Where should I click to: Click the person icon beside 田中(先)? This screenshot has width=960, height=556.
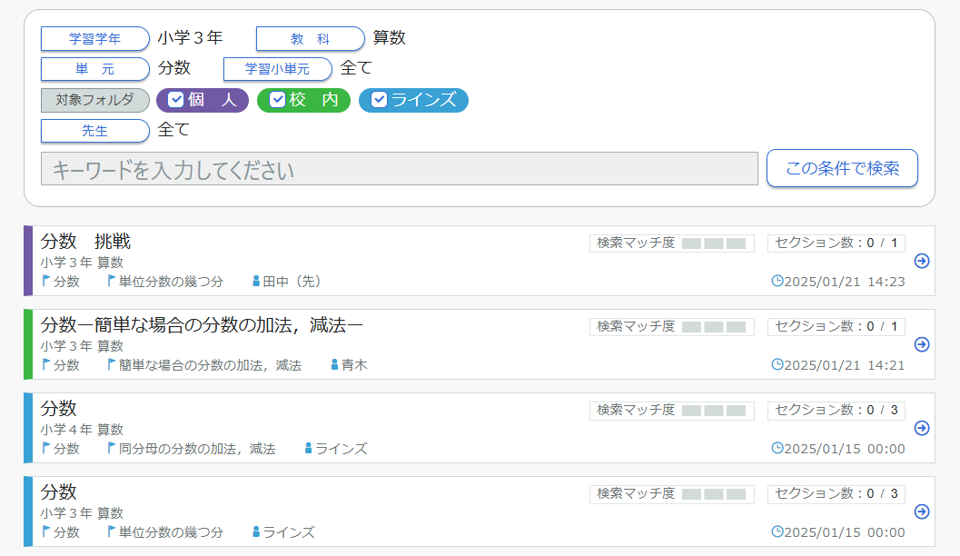pyautogui.click(x=256, y=282)
